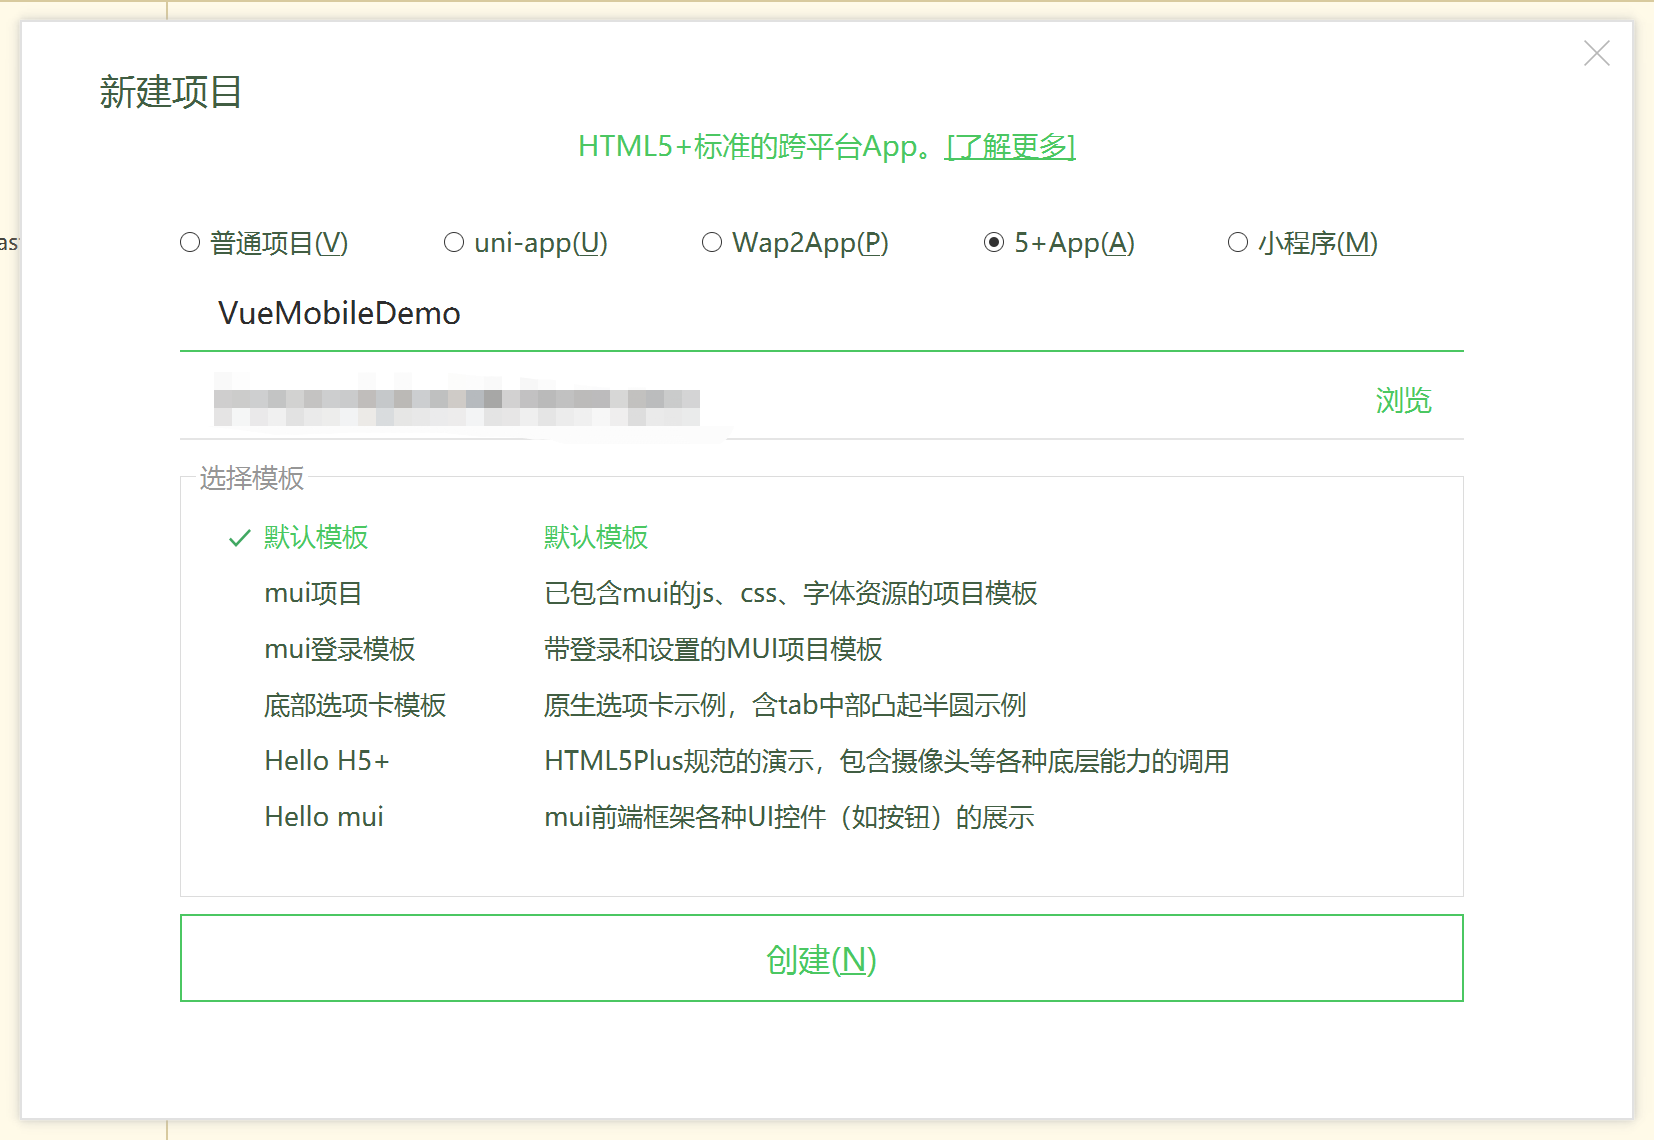Image resolution: width=1654 pixels, height=1140 pixels.
Task: Click the checkmark beside 默认模板
Action: (236, 538)
